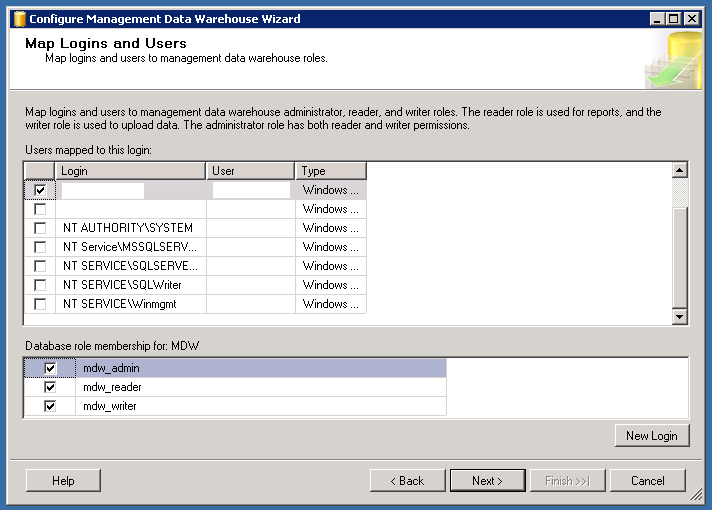
Task: Return with the Back button
Action: [407, 481]
